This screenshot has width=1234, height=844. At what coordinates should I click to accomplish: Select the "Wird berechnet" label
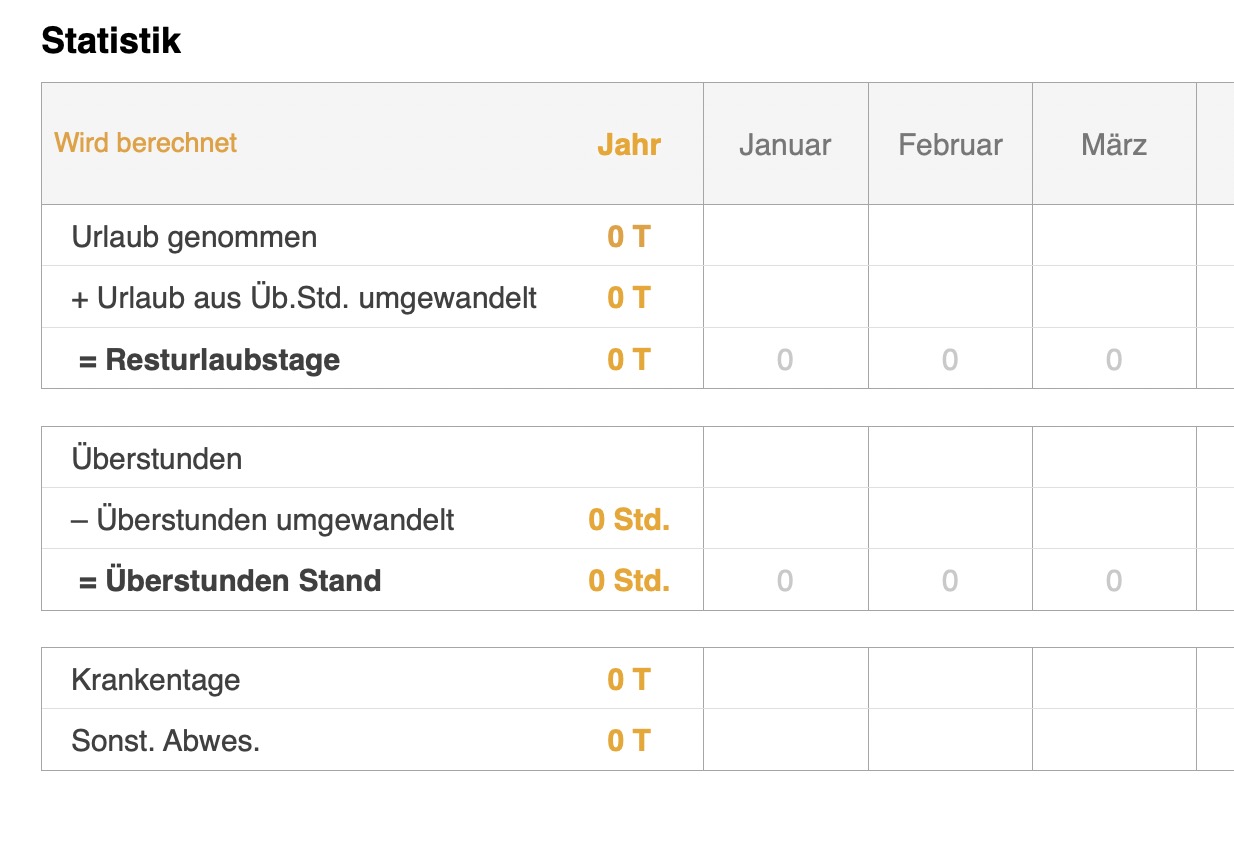145,143
